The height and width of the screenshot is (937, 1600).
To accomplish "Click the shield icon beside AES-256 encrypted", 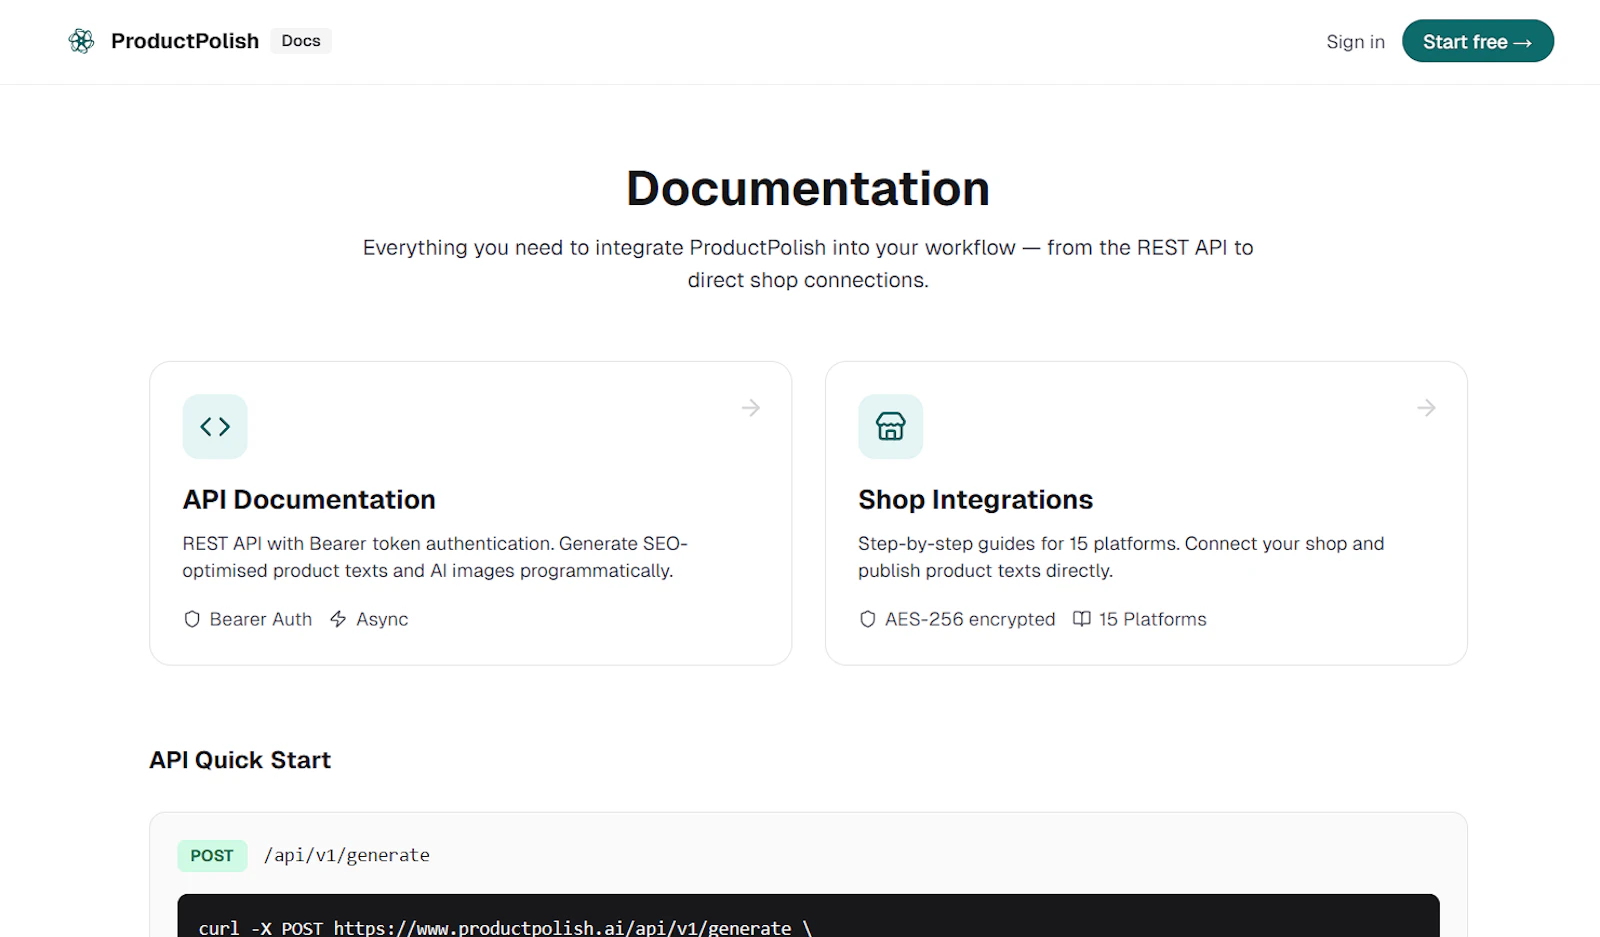I will click(867, 619).
